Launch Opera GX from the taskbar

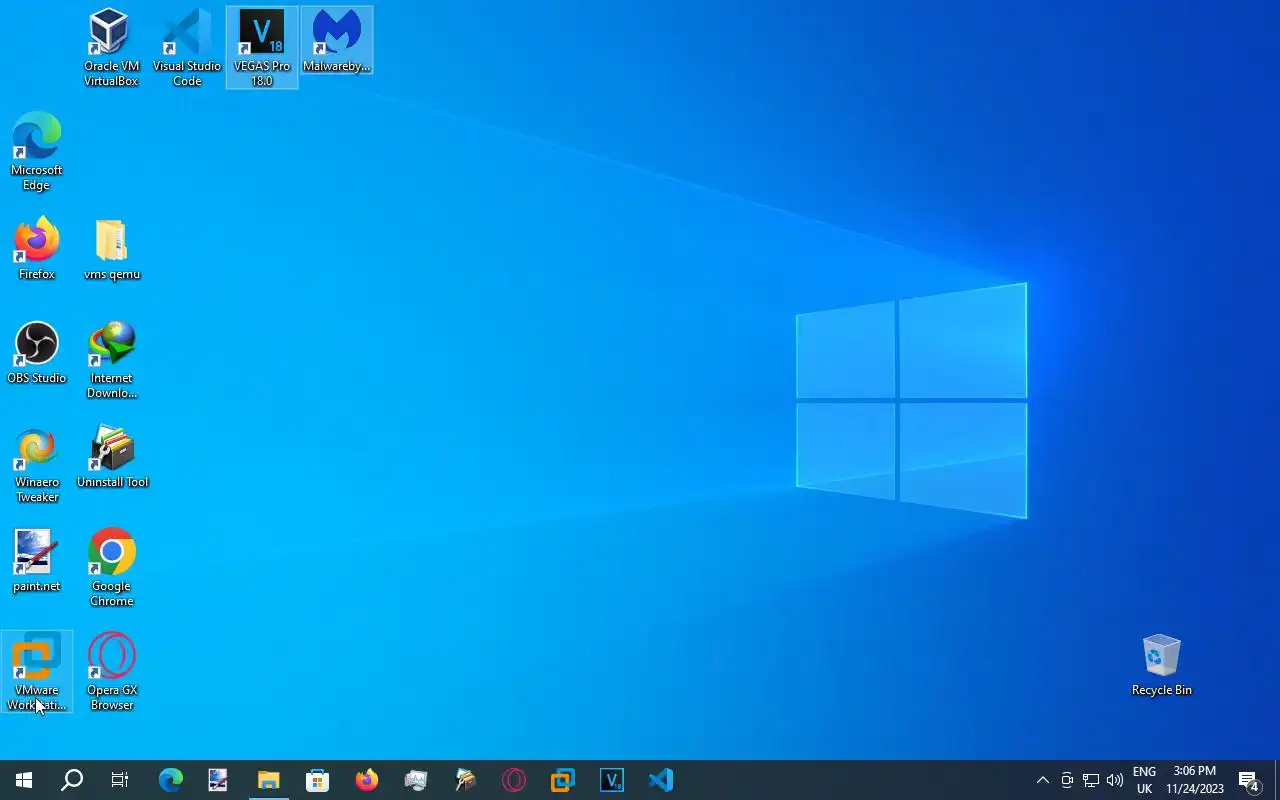[514, 780]
